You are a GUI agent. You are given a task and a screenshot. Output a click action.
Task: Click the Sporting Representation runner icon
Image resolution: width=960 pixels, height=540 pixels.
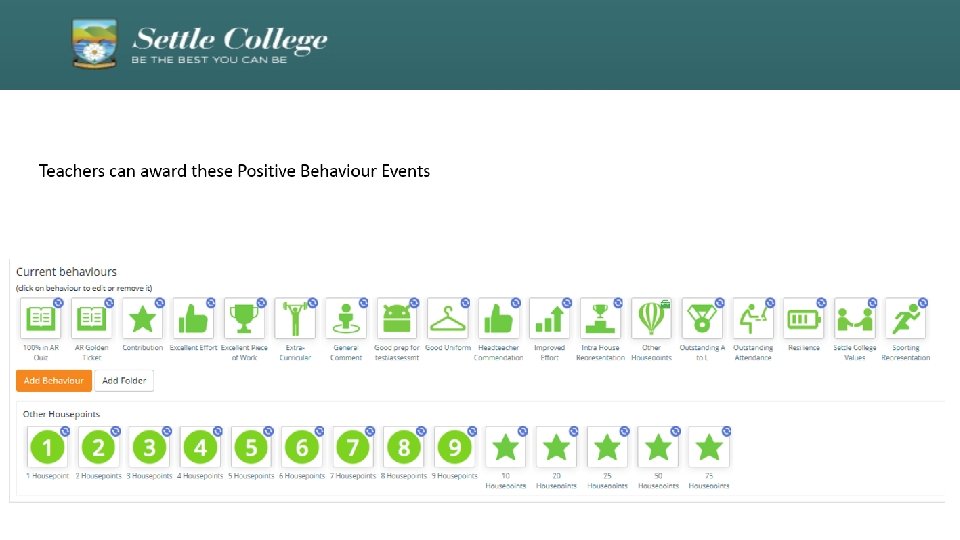905,319
